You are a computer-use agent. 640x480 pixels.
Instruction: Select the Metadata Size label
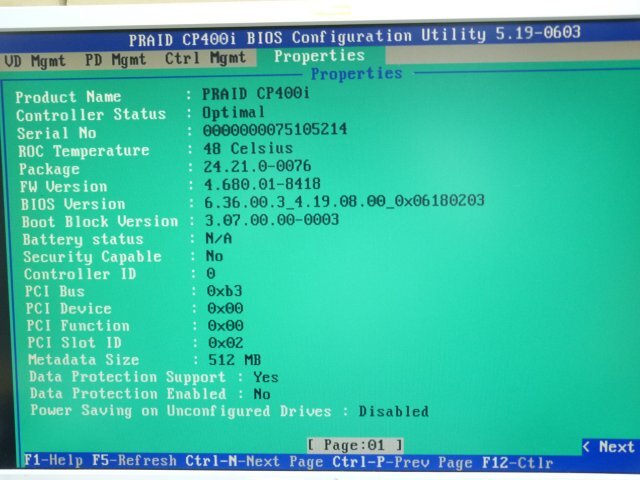tap(84, 360)
